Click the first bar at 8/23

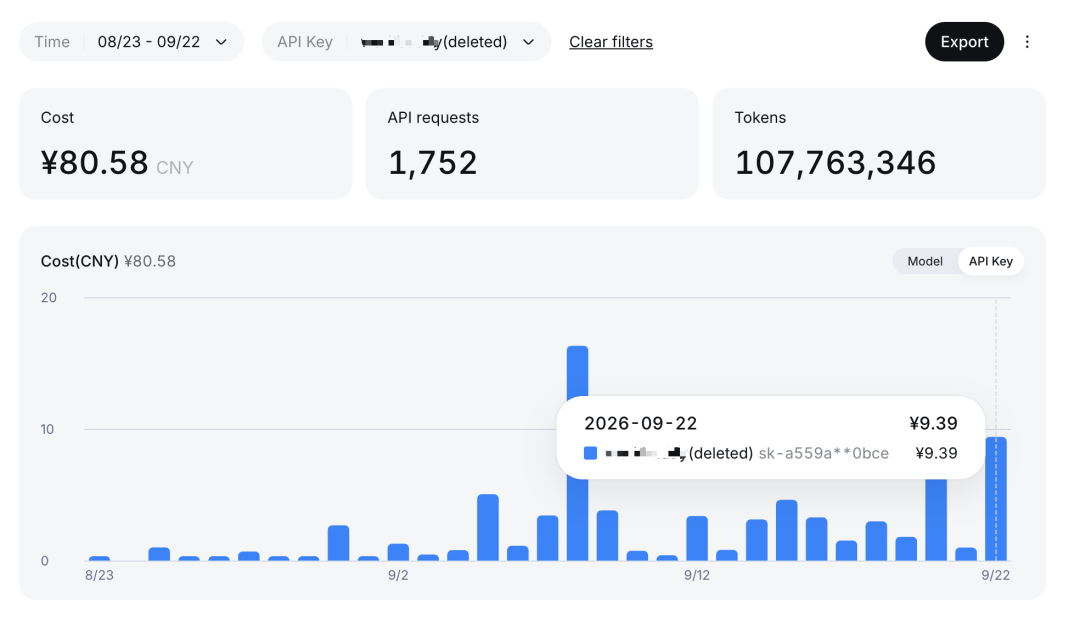tap(99, 558)
